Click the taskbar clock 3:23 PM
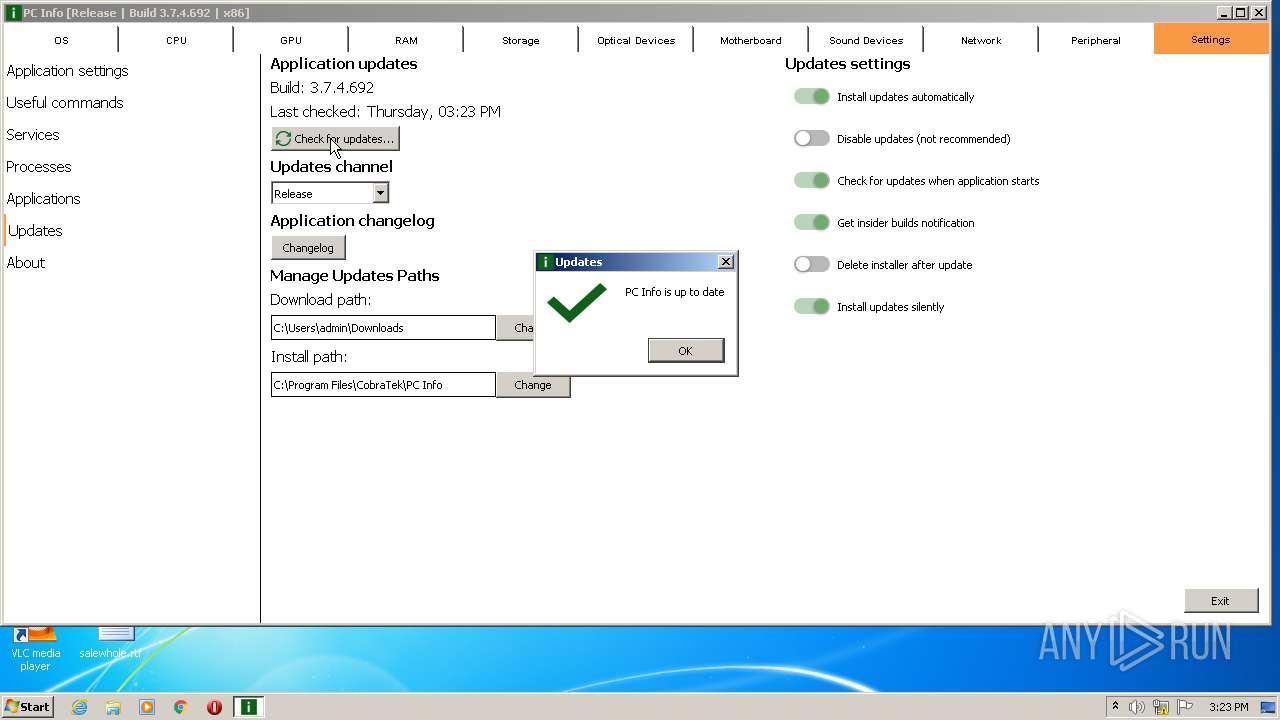This screenshot has width=1280, height=720. (1228, 707)
